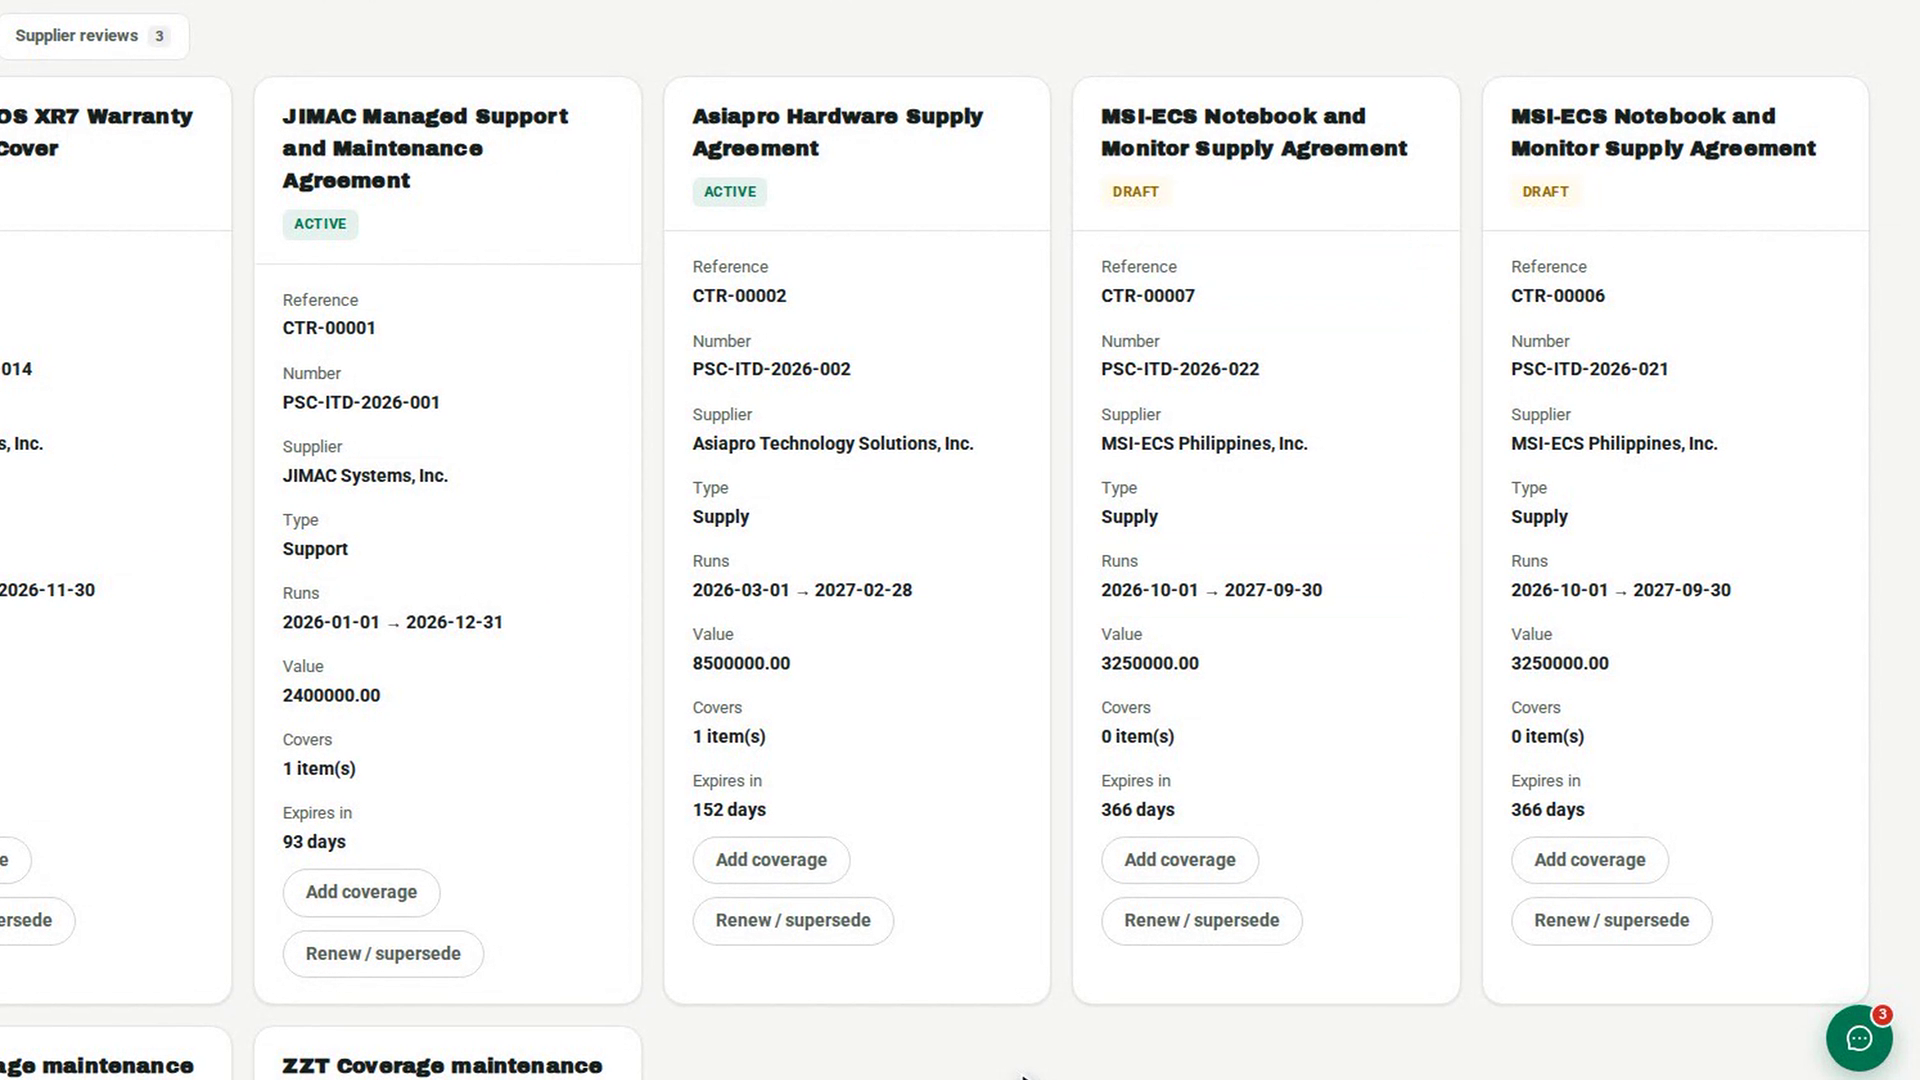Image resolution: width=1920 pixels, height=1080 pixels.
Task: Open the Asiapro Hardware Supply Agreement title
Action: pos(838,132)
